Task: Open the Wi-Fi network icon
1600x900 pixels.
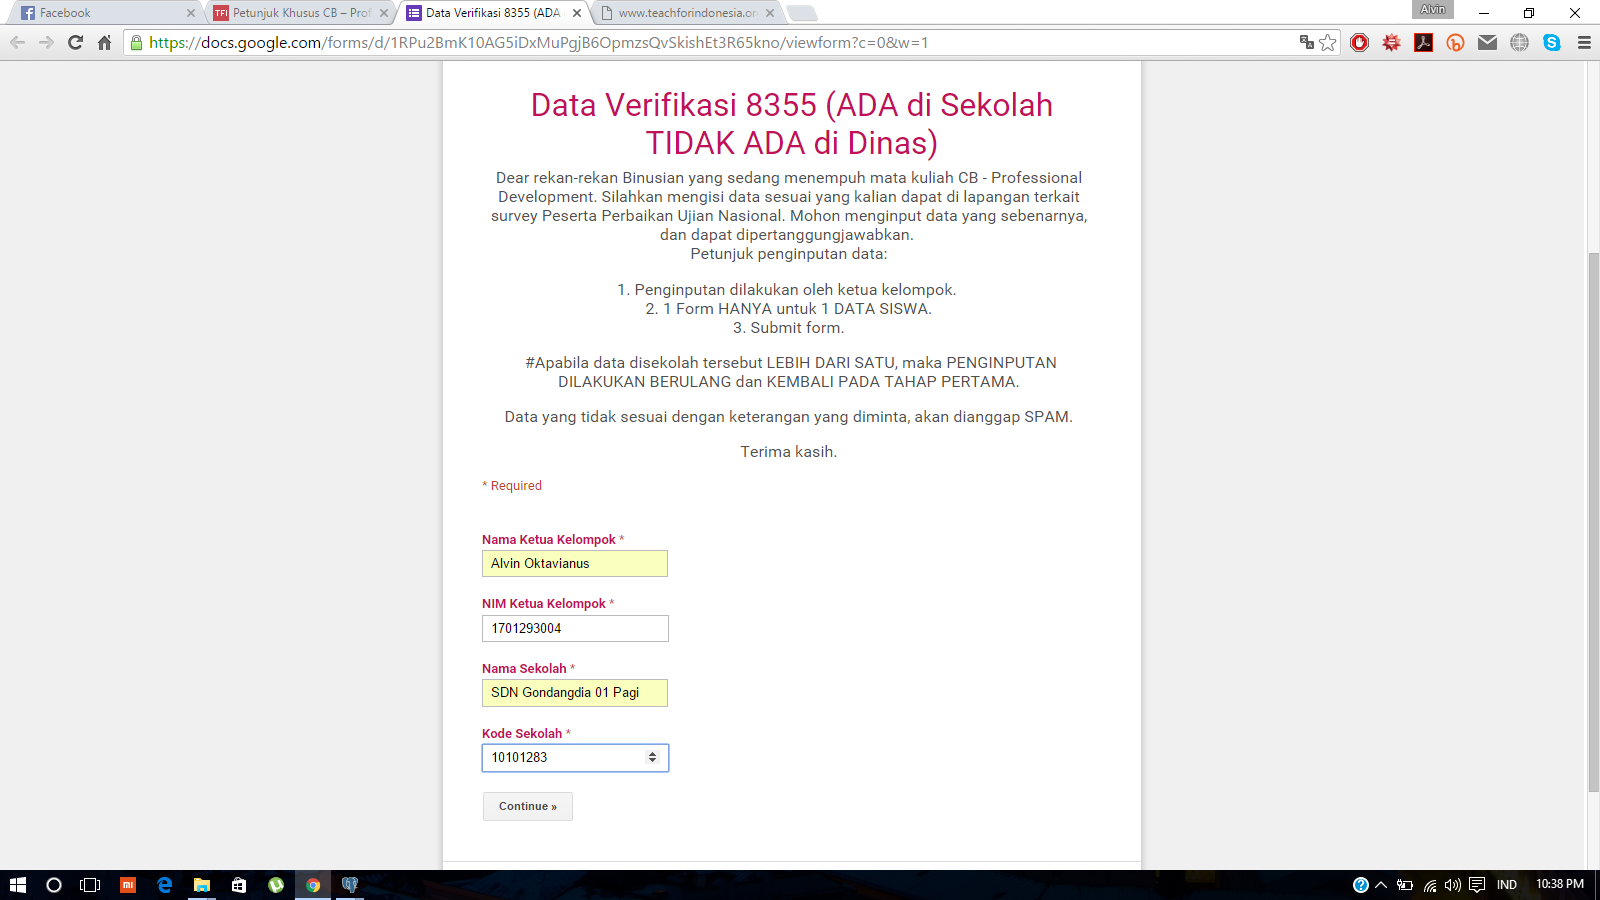Action: point(1430,885)
